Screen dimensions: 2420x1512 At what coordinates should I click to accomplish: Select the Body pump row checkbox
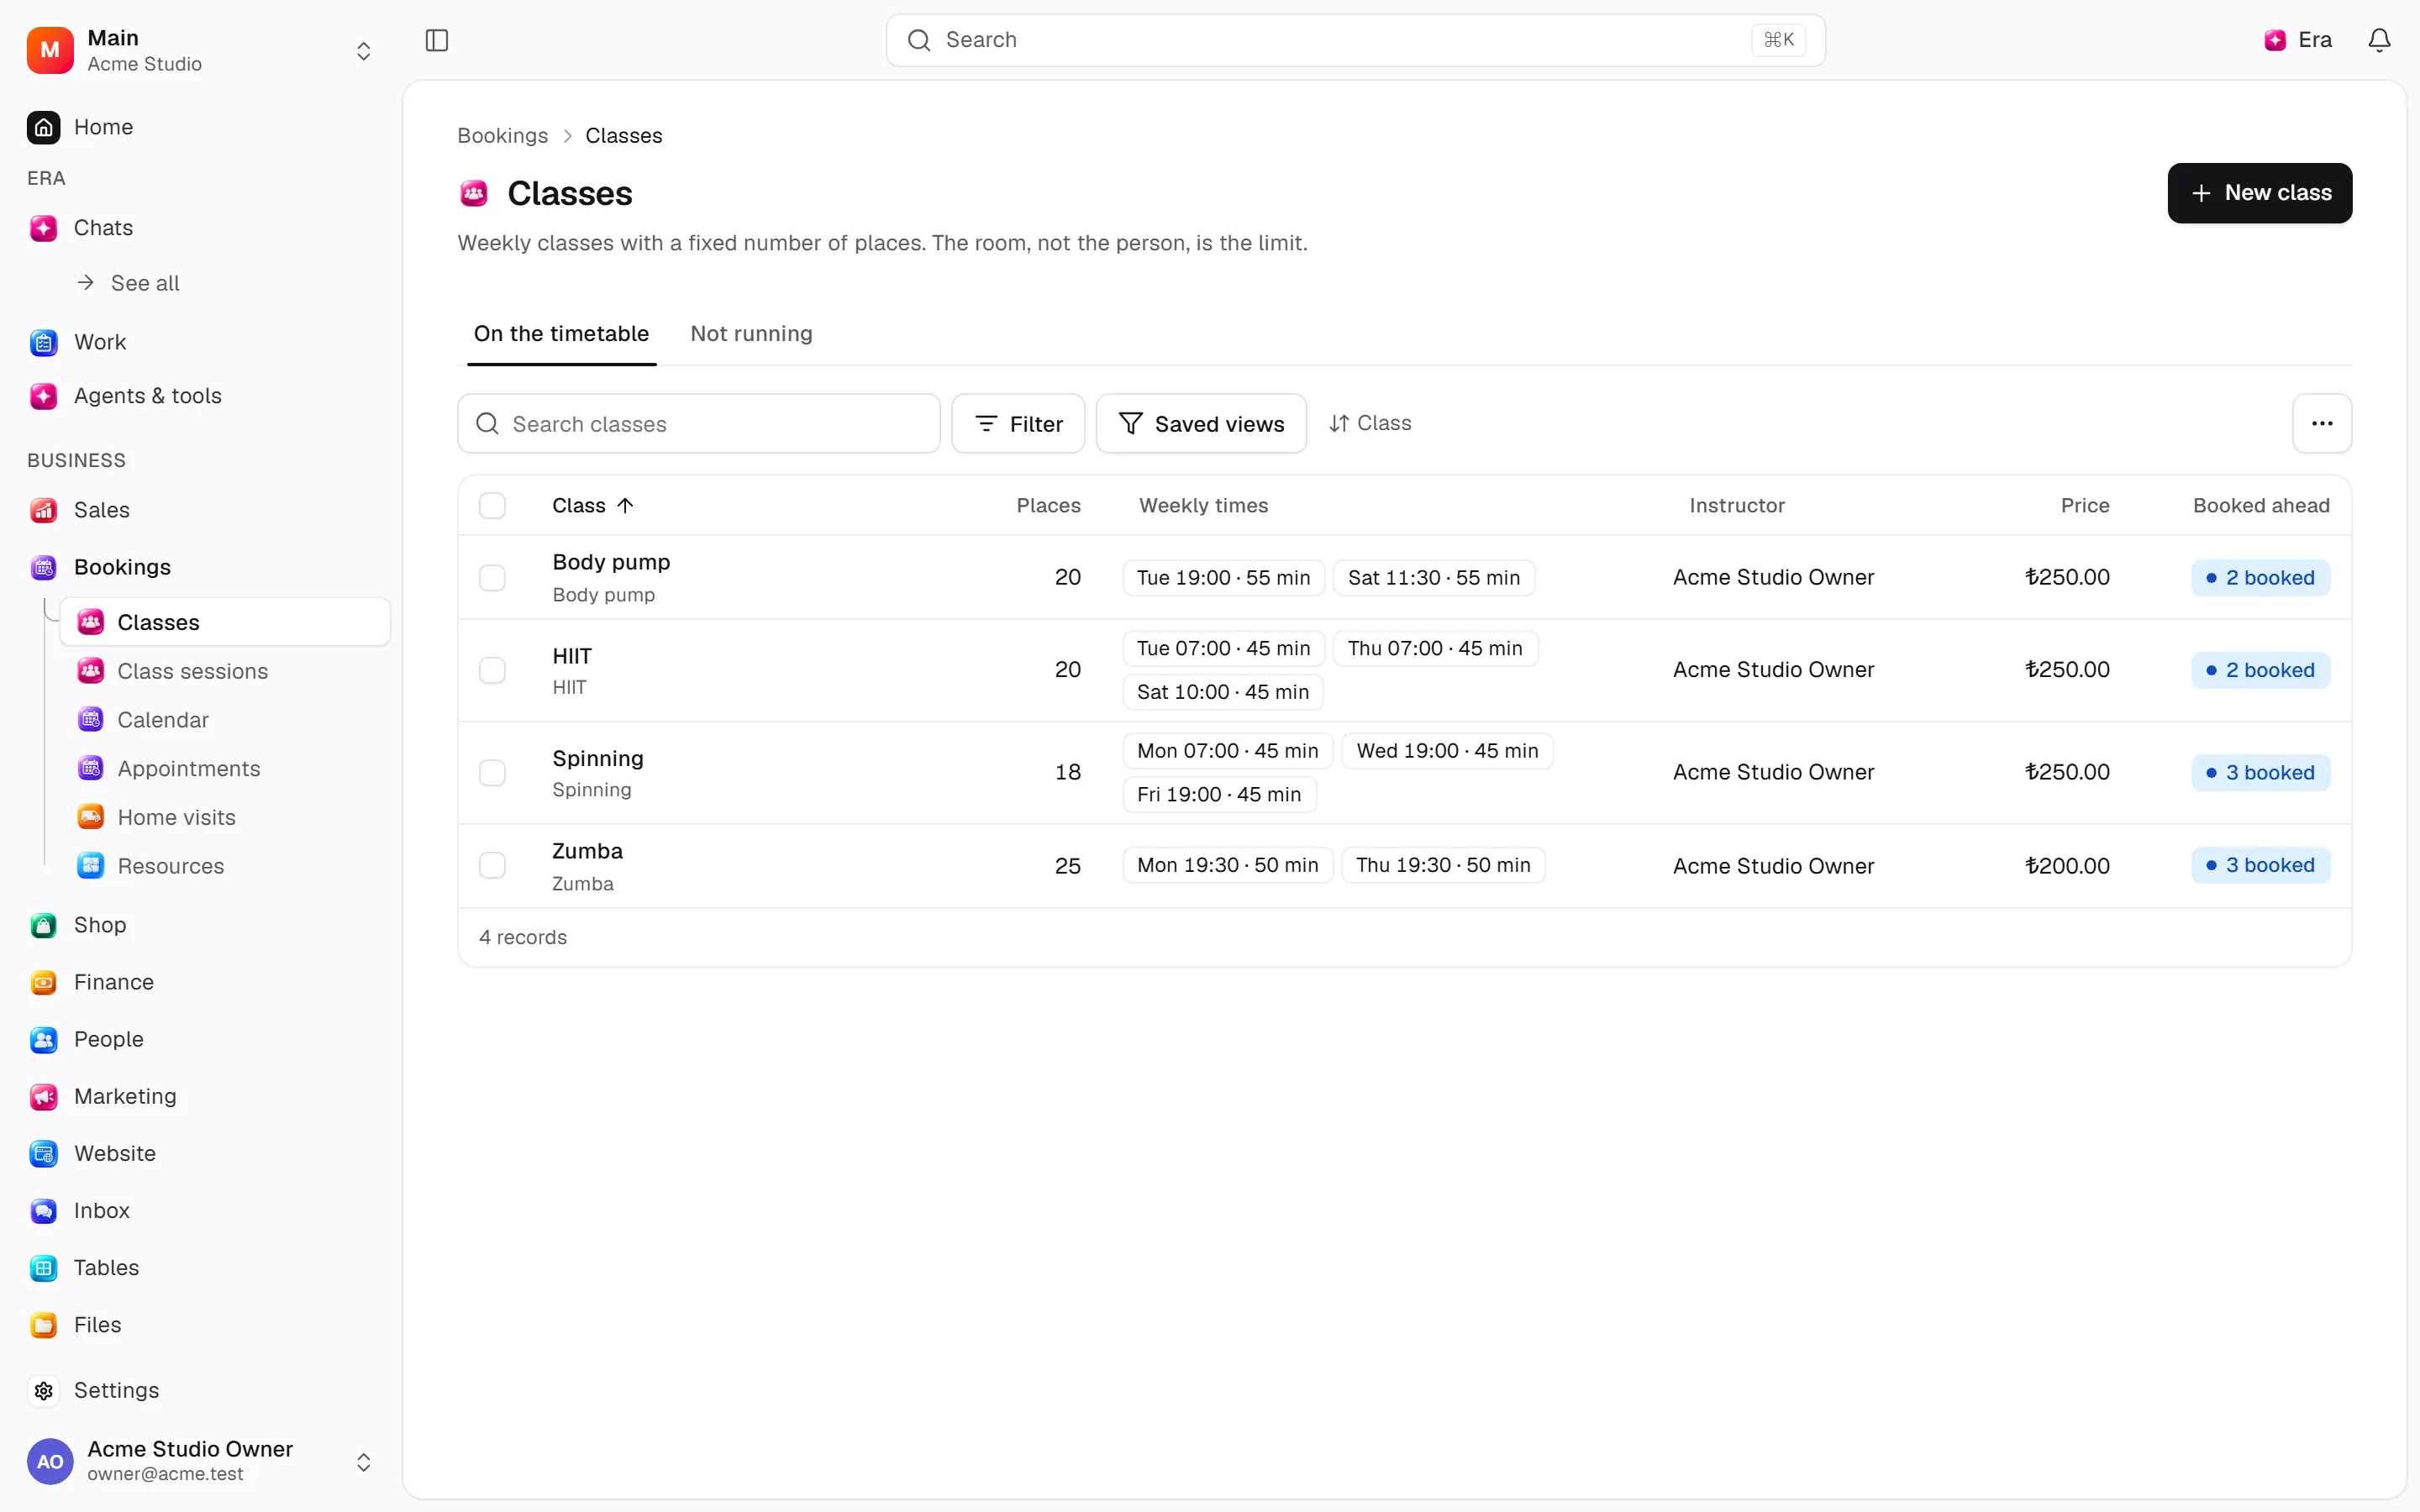pos(492,578)
